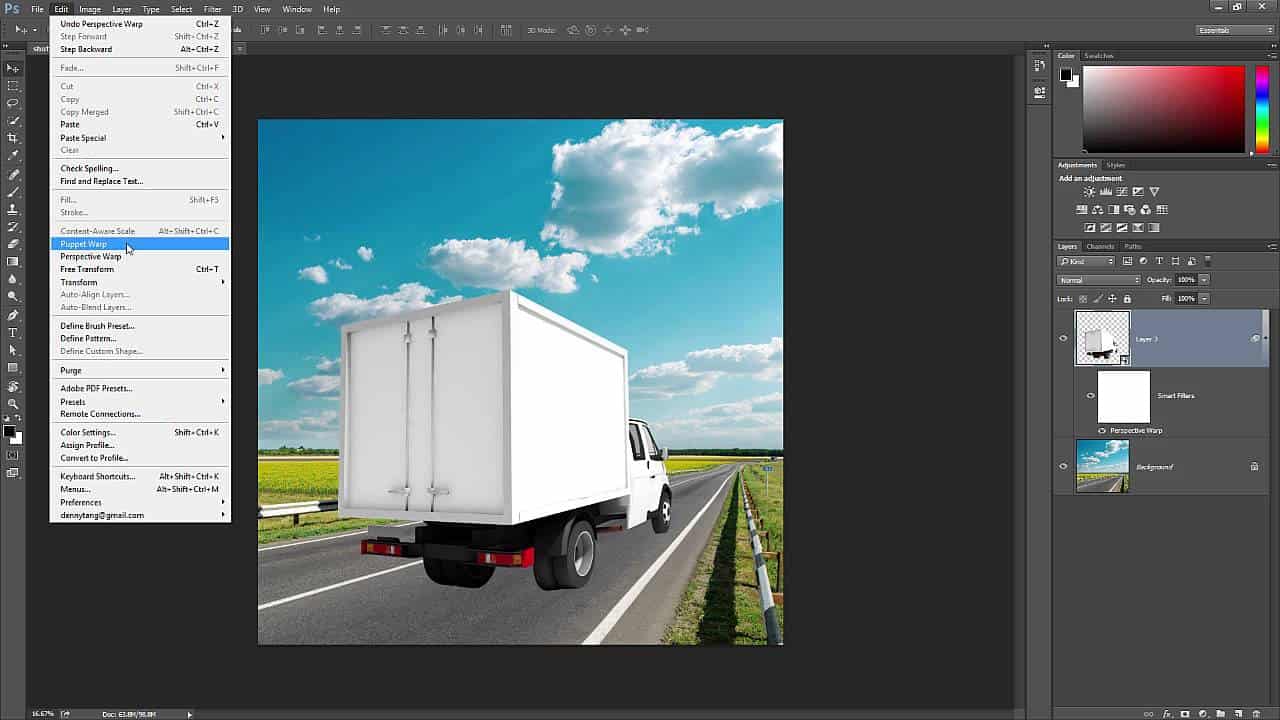Open the Swatches tab
This screenshot has width=1280, height=720.
[x=1098, y=56]
